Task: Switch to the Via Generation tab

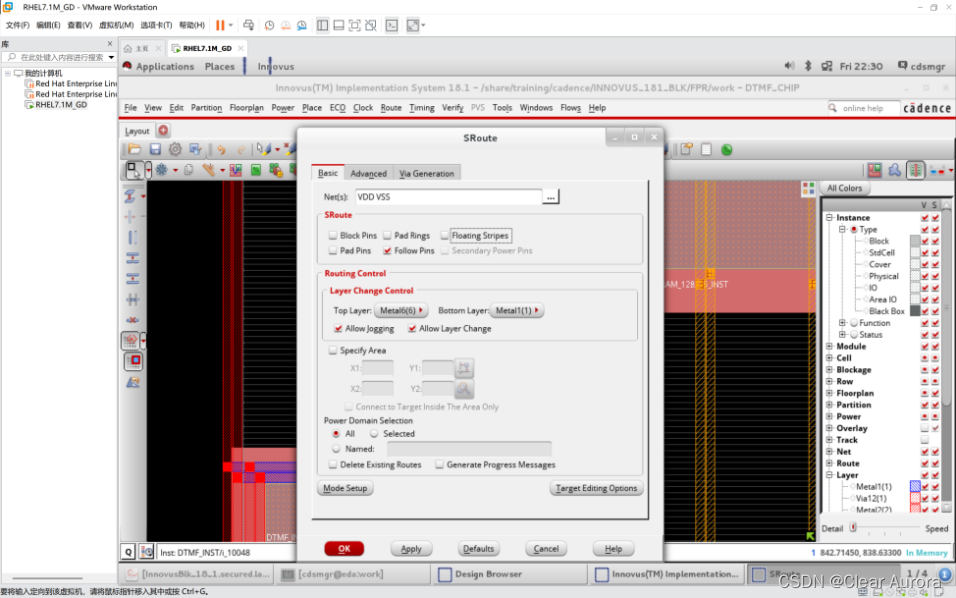Action: [x=426, y=174]
